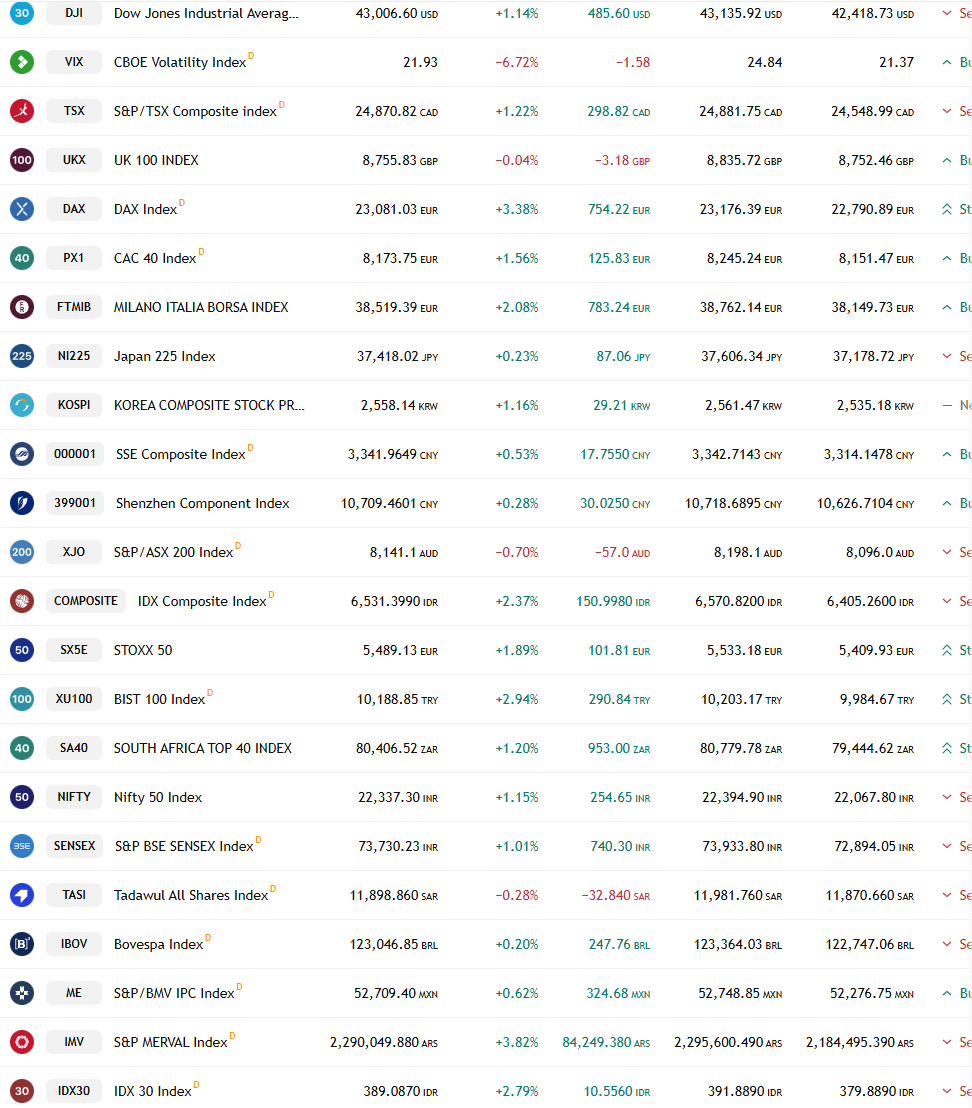972x1108 pixels.
Task: Click DAX change percentage +3.38%
Action: pos(516,210)
